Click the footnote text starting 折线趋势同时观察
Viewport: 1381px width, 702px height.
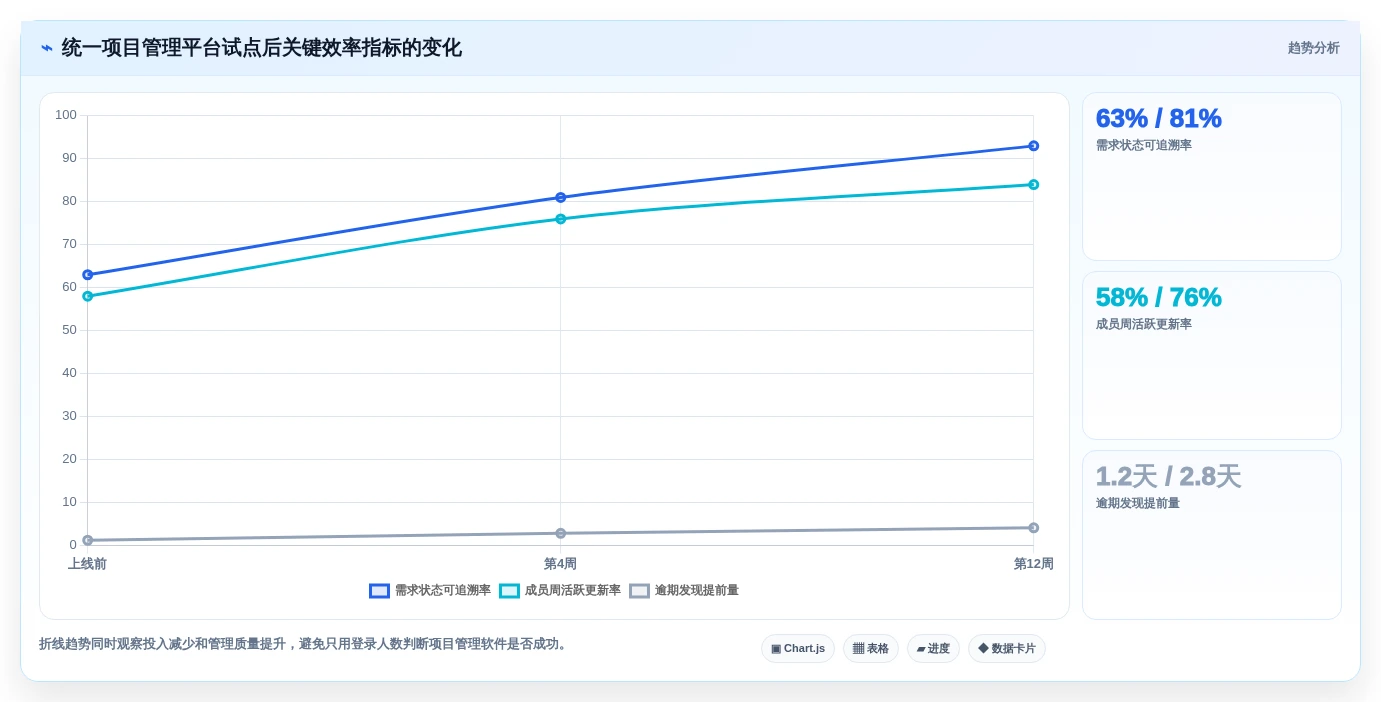click(x=305, y=644)
